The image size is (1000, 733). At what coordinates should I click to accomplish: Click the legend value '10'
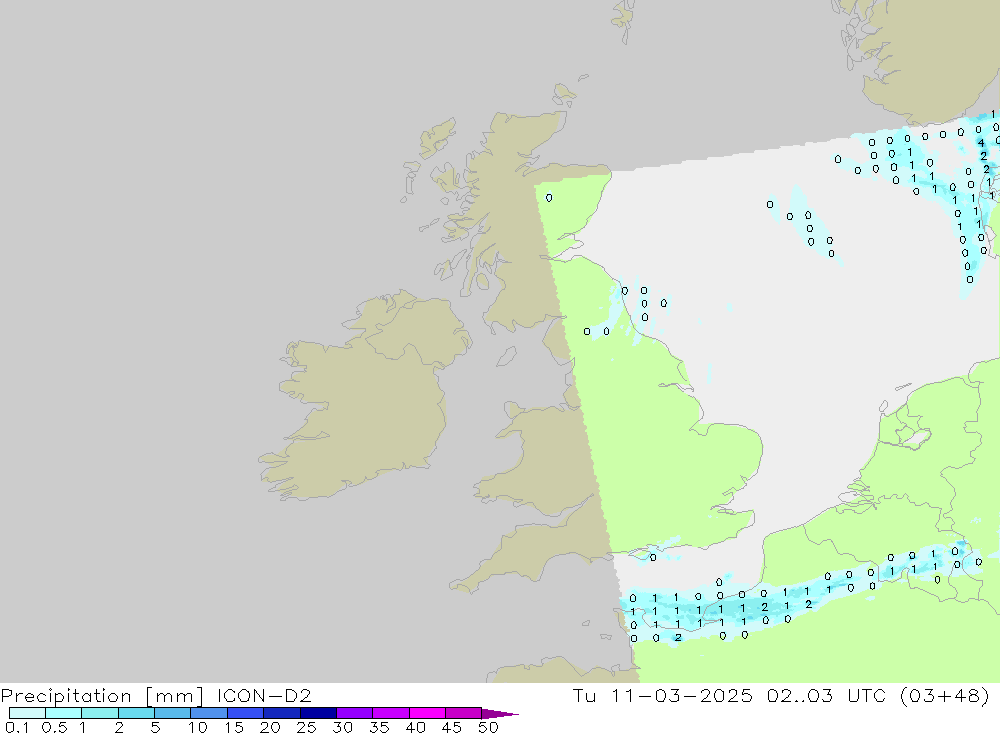pos(198,727)
